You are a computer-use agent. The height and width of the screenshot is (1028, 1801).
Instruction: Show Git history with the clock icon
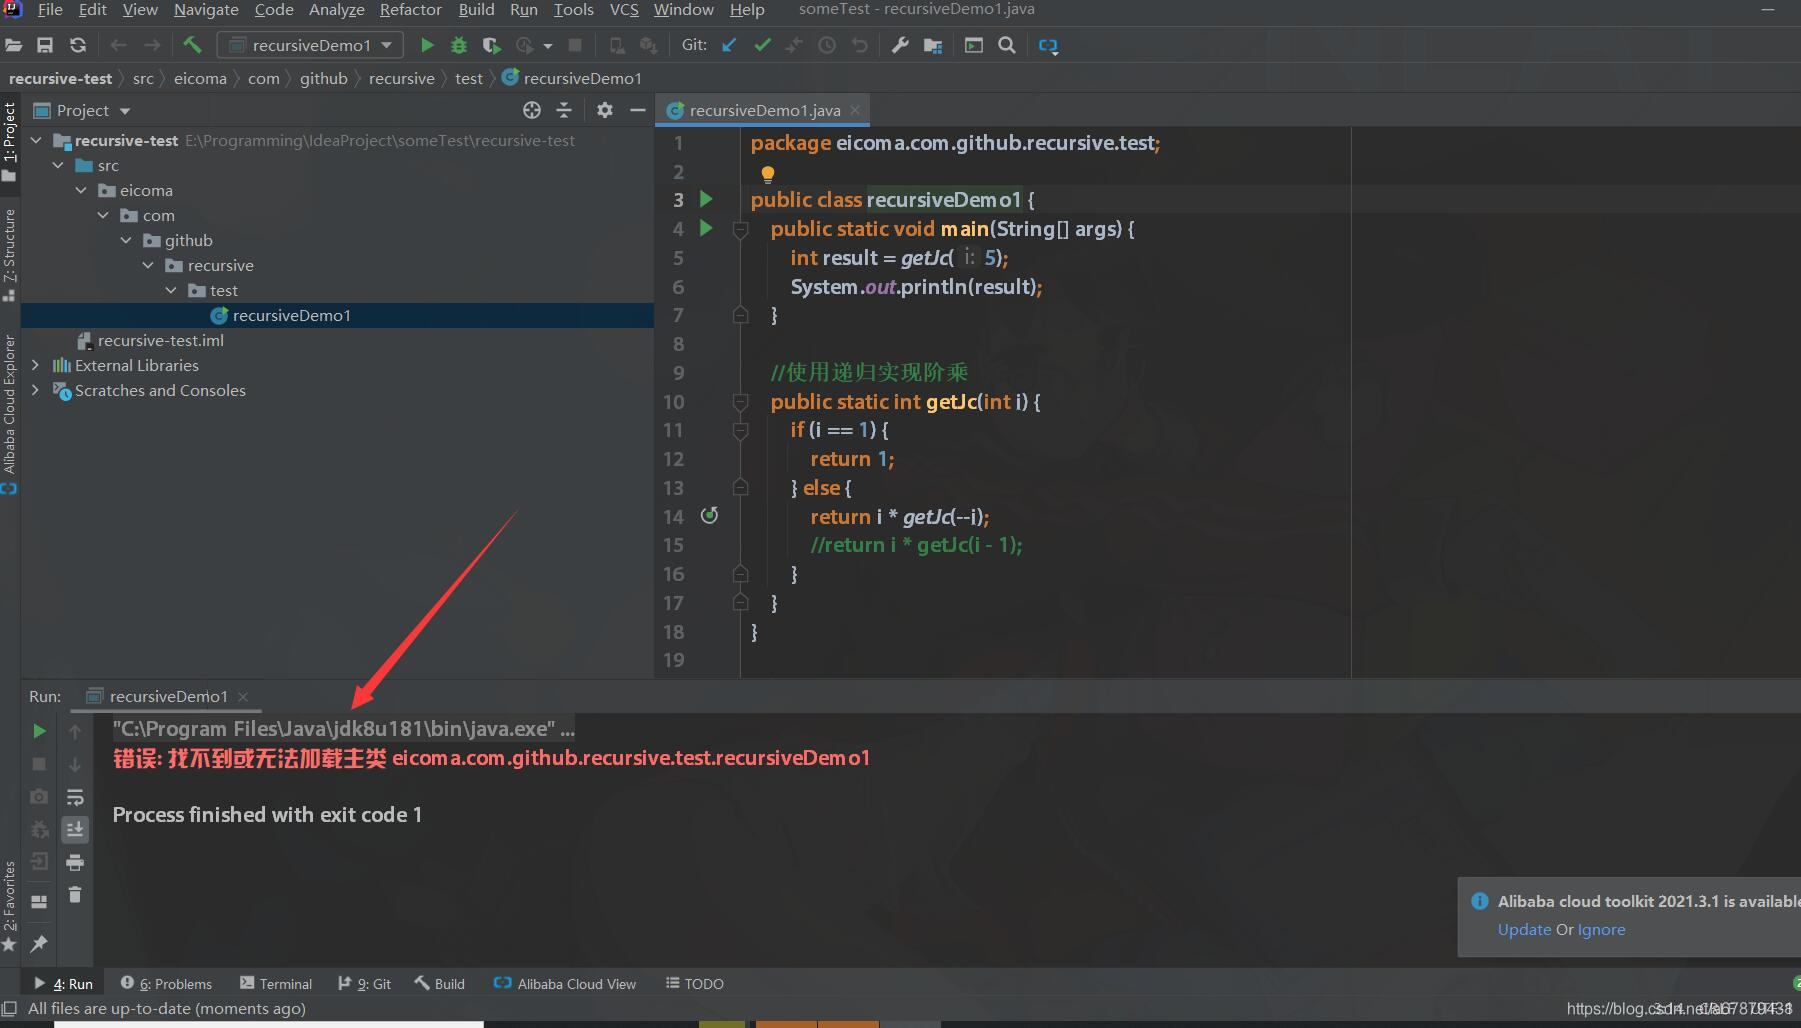tap(827, 45)
